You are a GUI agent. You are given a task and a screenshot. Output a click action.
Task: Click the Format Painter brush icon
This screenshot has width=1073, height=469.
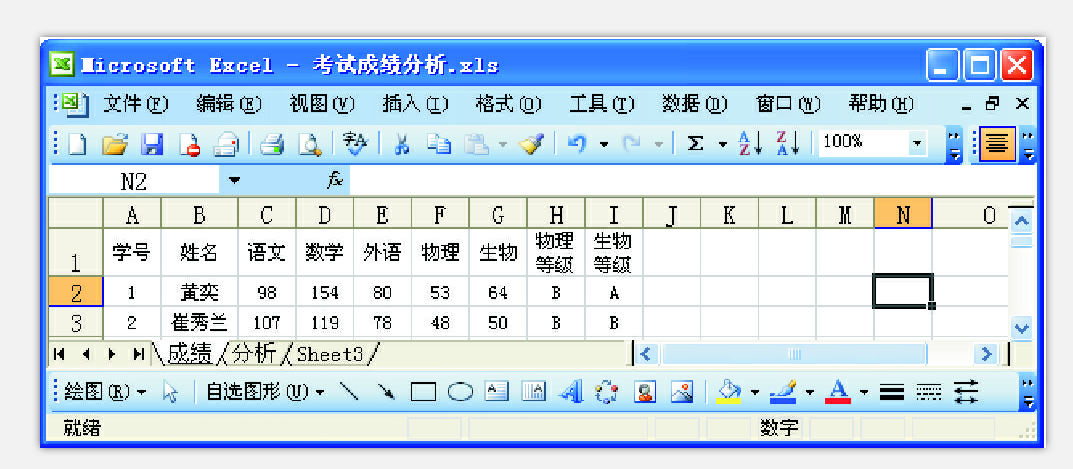(x=531, y=144)
